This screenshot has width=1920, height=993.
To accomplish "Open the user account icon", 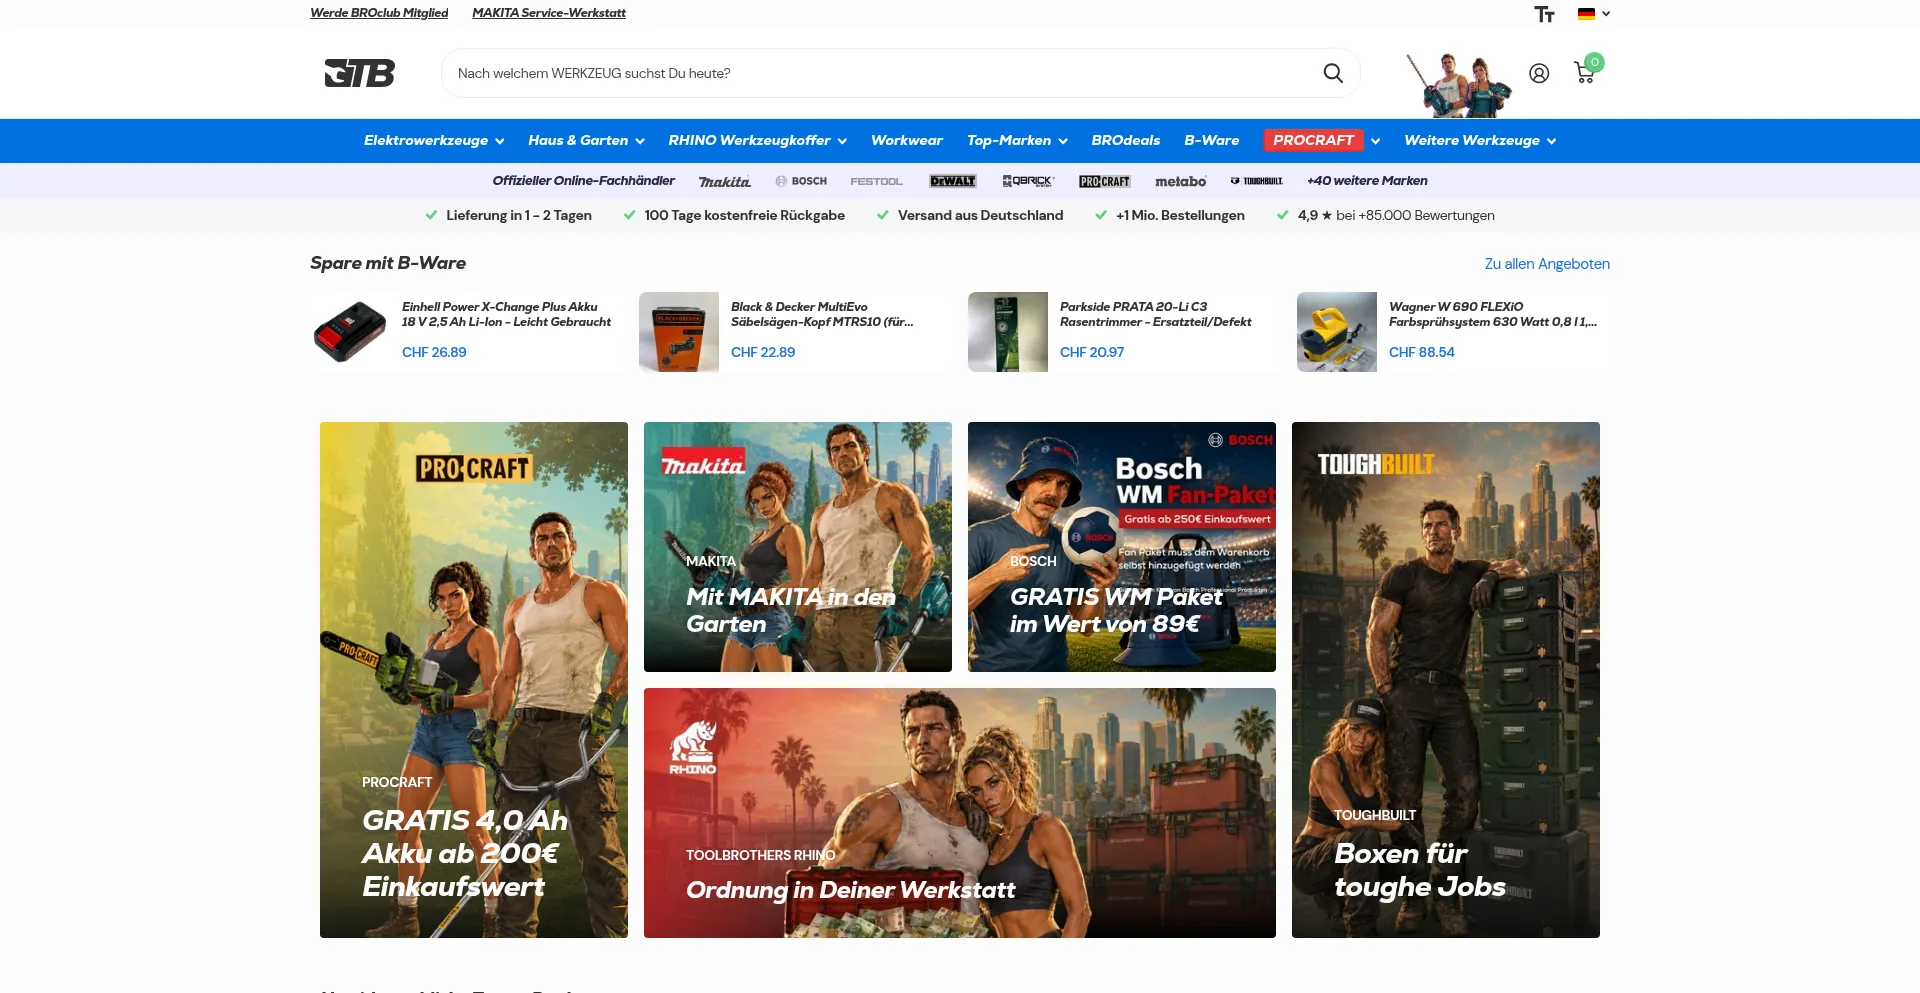I will pos(1539,73).
